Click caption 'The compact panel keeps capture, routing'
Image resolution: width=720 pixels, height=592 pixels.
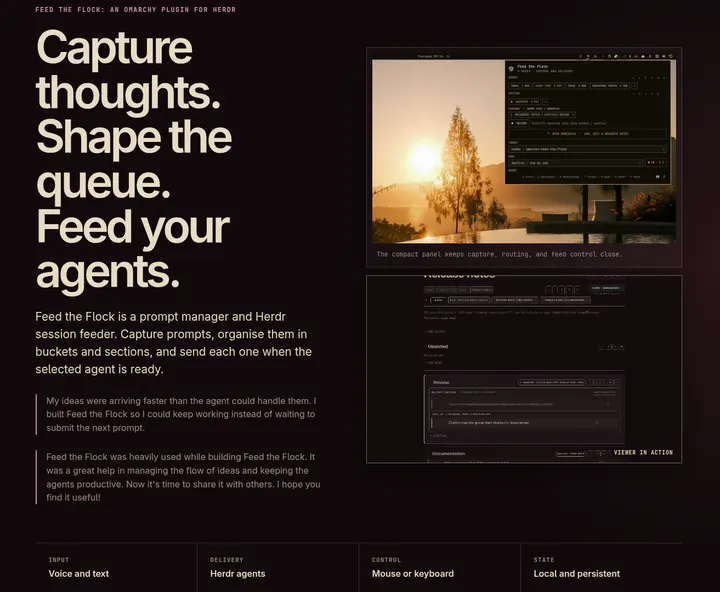pyautogui.click(x=499, y=254)
